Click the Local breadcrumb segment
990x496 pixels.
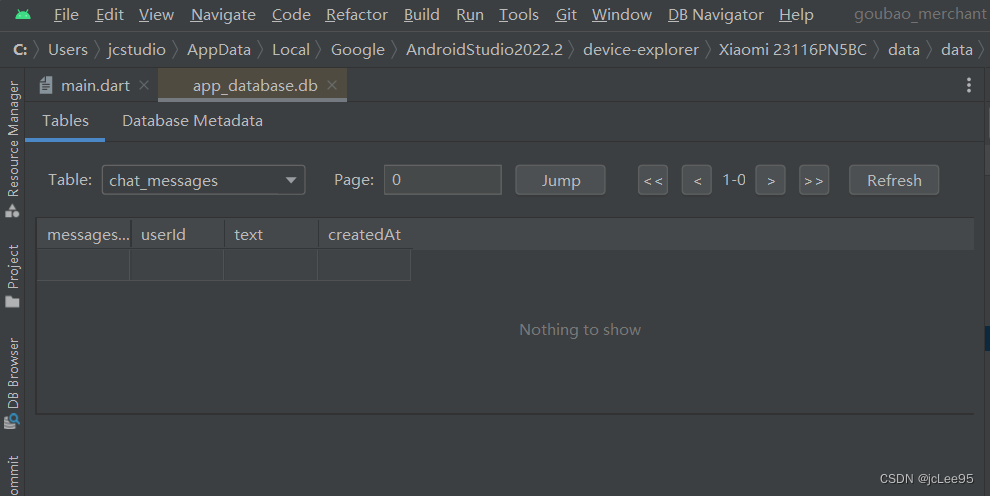pos(290,49)
